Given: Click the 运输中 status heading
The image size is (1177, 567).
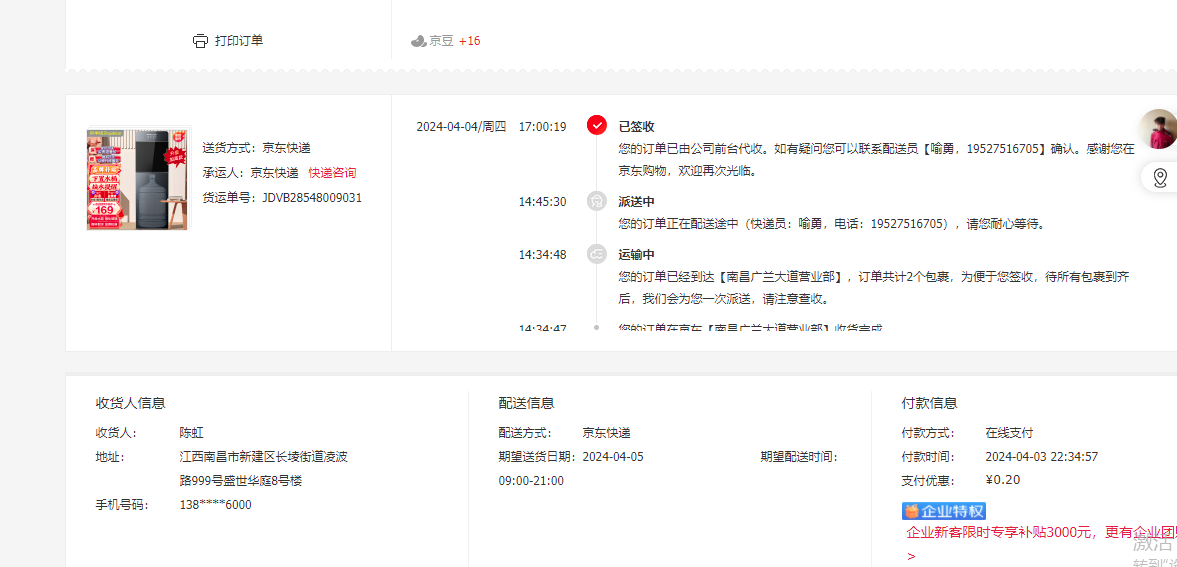Looking at the screenshot, I should click(x=637, y=254).
